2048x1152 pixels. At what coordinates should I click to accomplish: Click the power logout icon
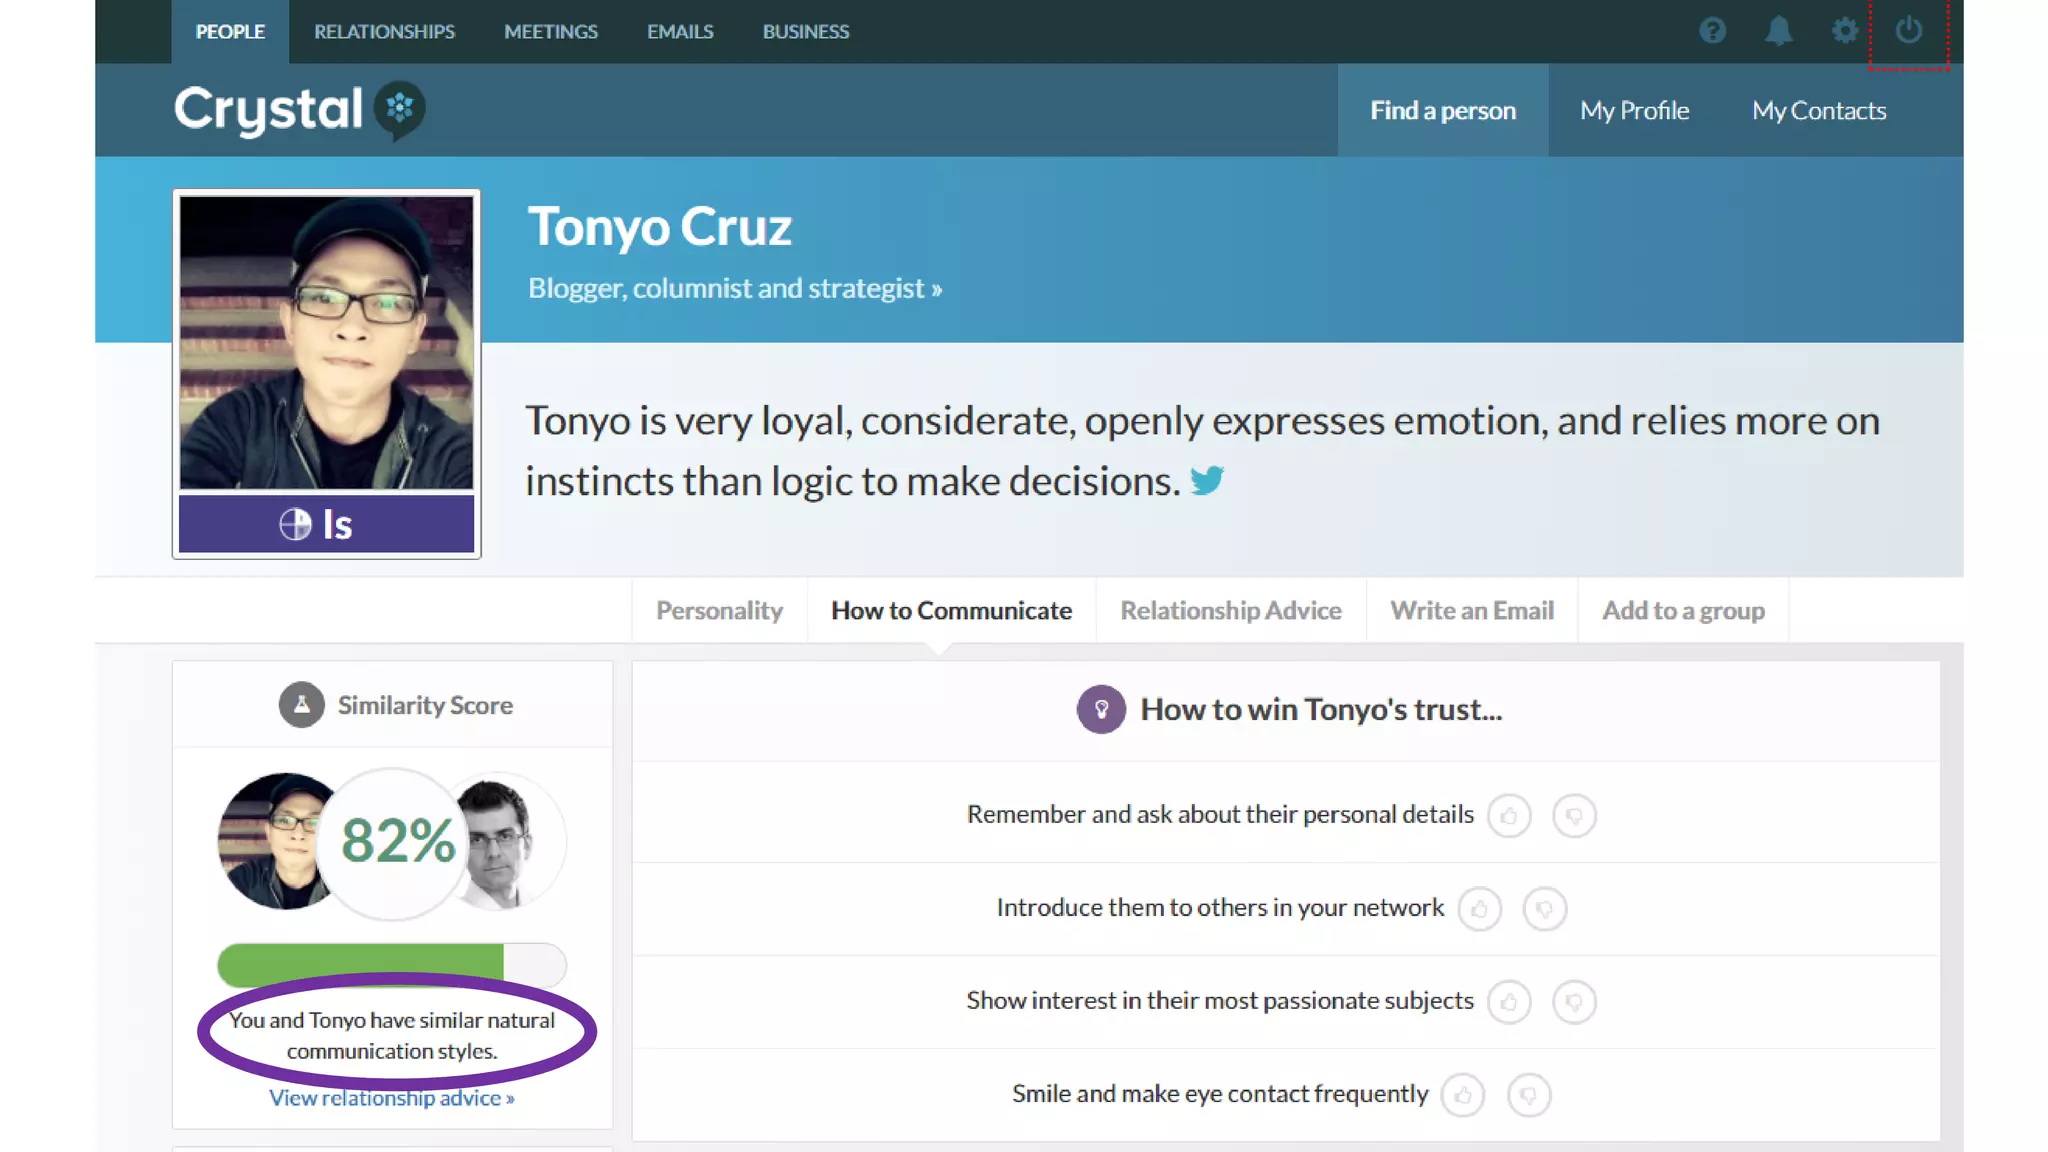click(1908, 30)
